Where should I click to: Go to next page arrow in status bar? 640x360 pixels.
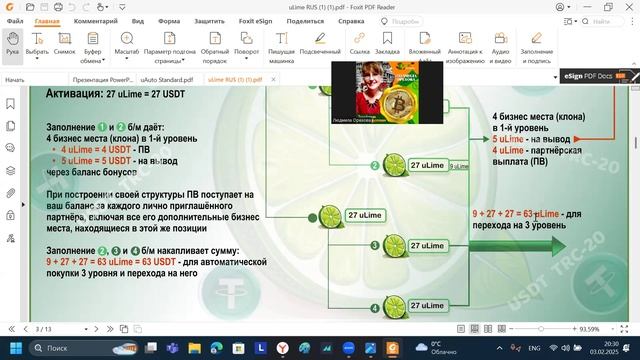pyautogui.click(x=96, y=329)
